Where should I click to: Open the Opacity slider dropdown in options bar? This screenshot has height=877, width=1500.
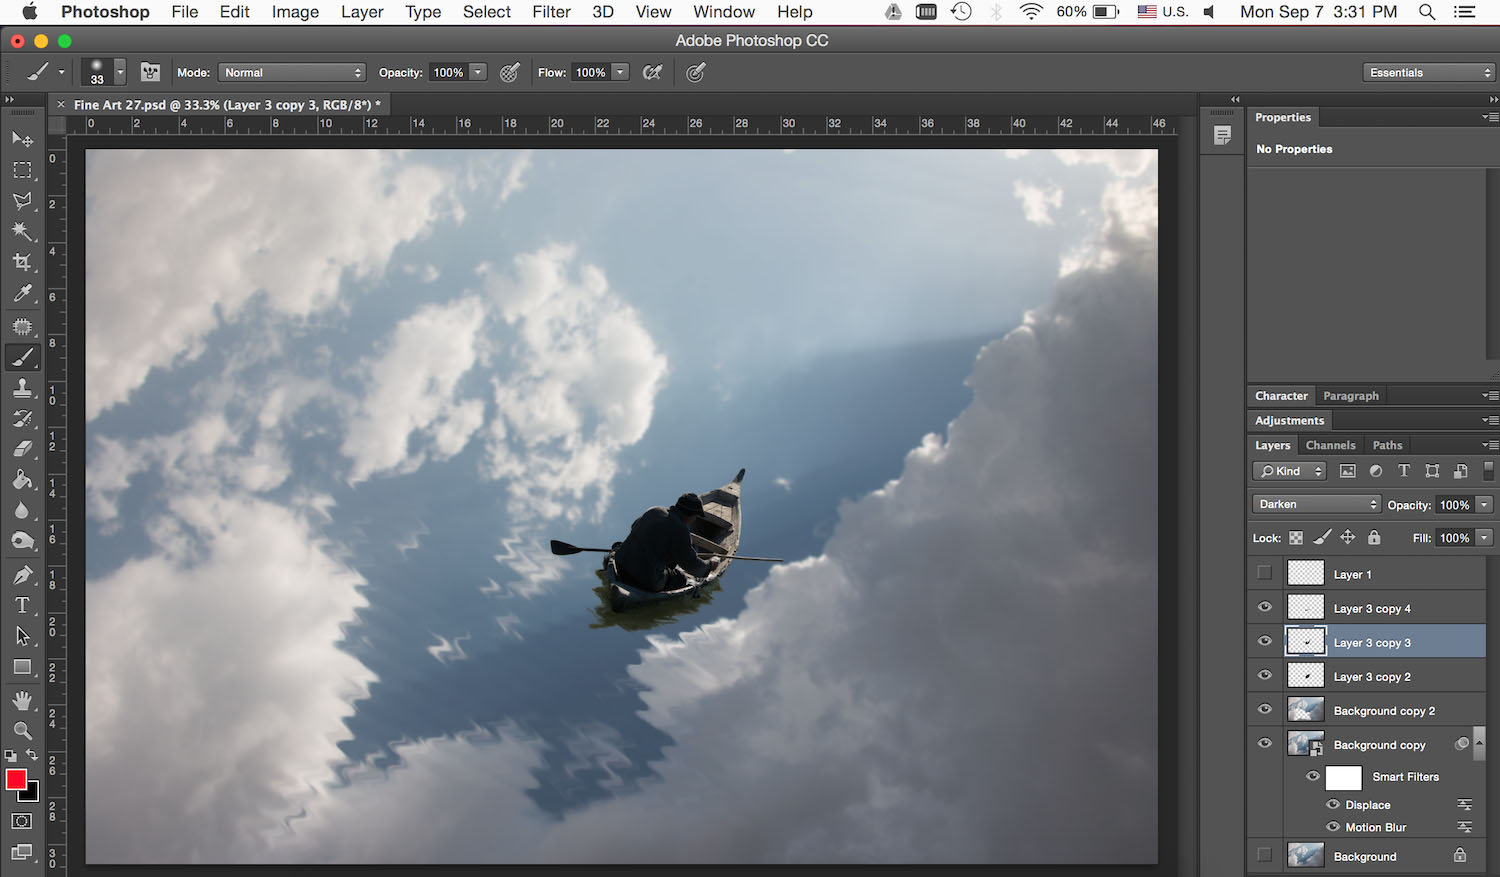(479, 72)
